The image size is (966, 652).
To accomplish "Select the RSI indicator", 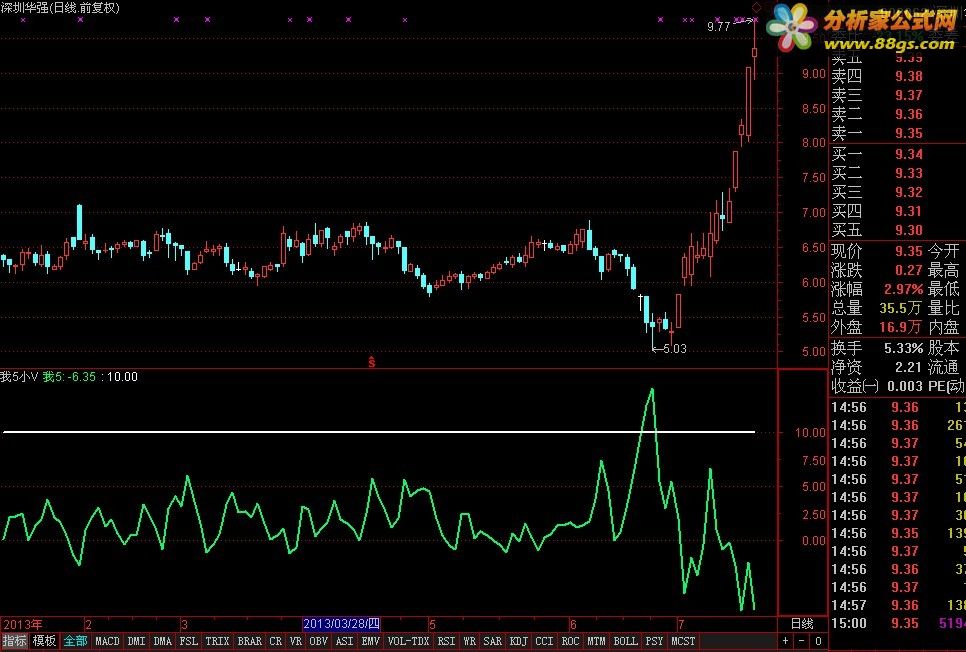I will tap(447, 642).
